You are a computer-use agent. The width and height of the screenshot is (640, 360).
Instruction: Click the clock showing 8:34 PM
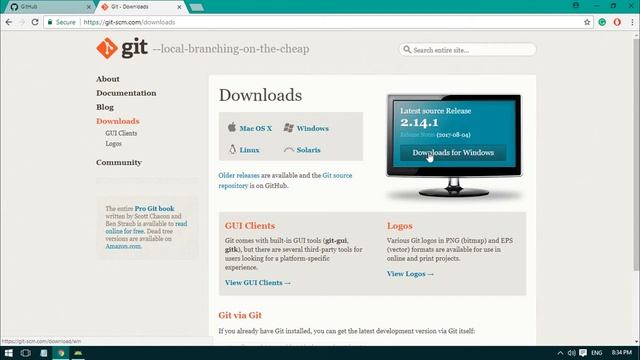click(622, 352)
